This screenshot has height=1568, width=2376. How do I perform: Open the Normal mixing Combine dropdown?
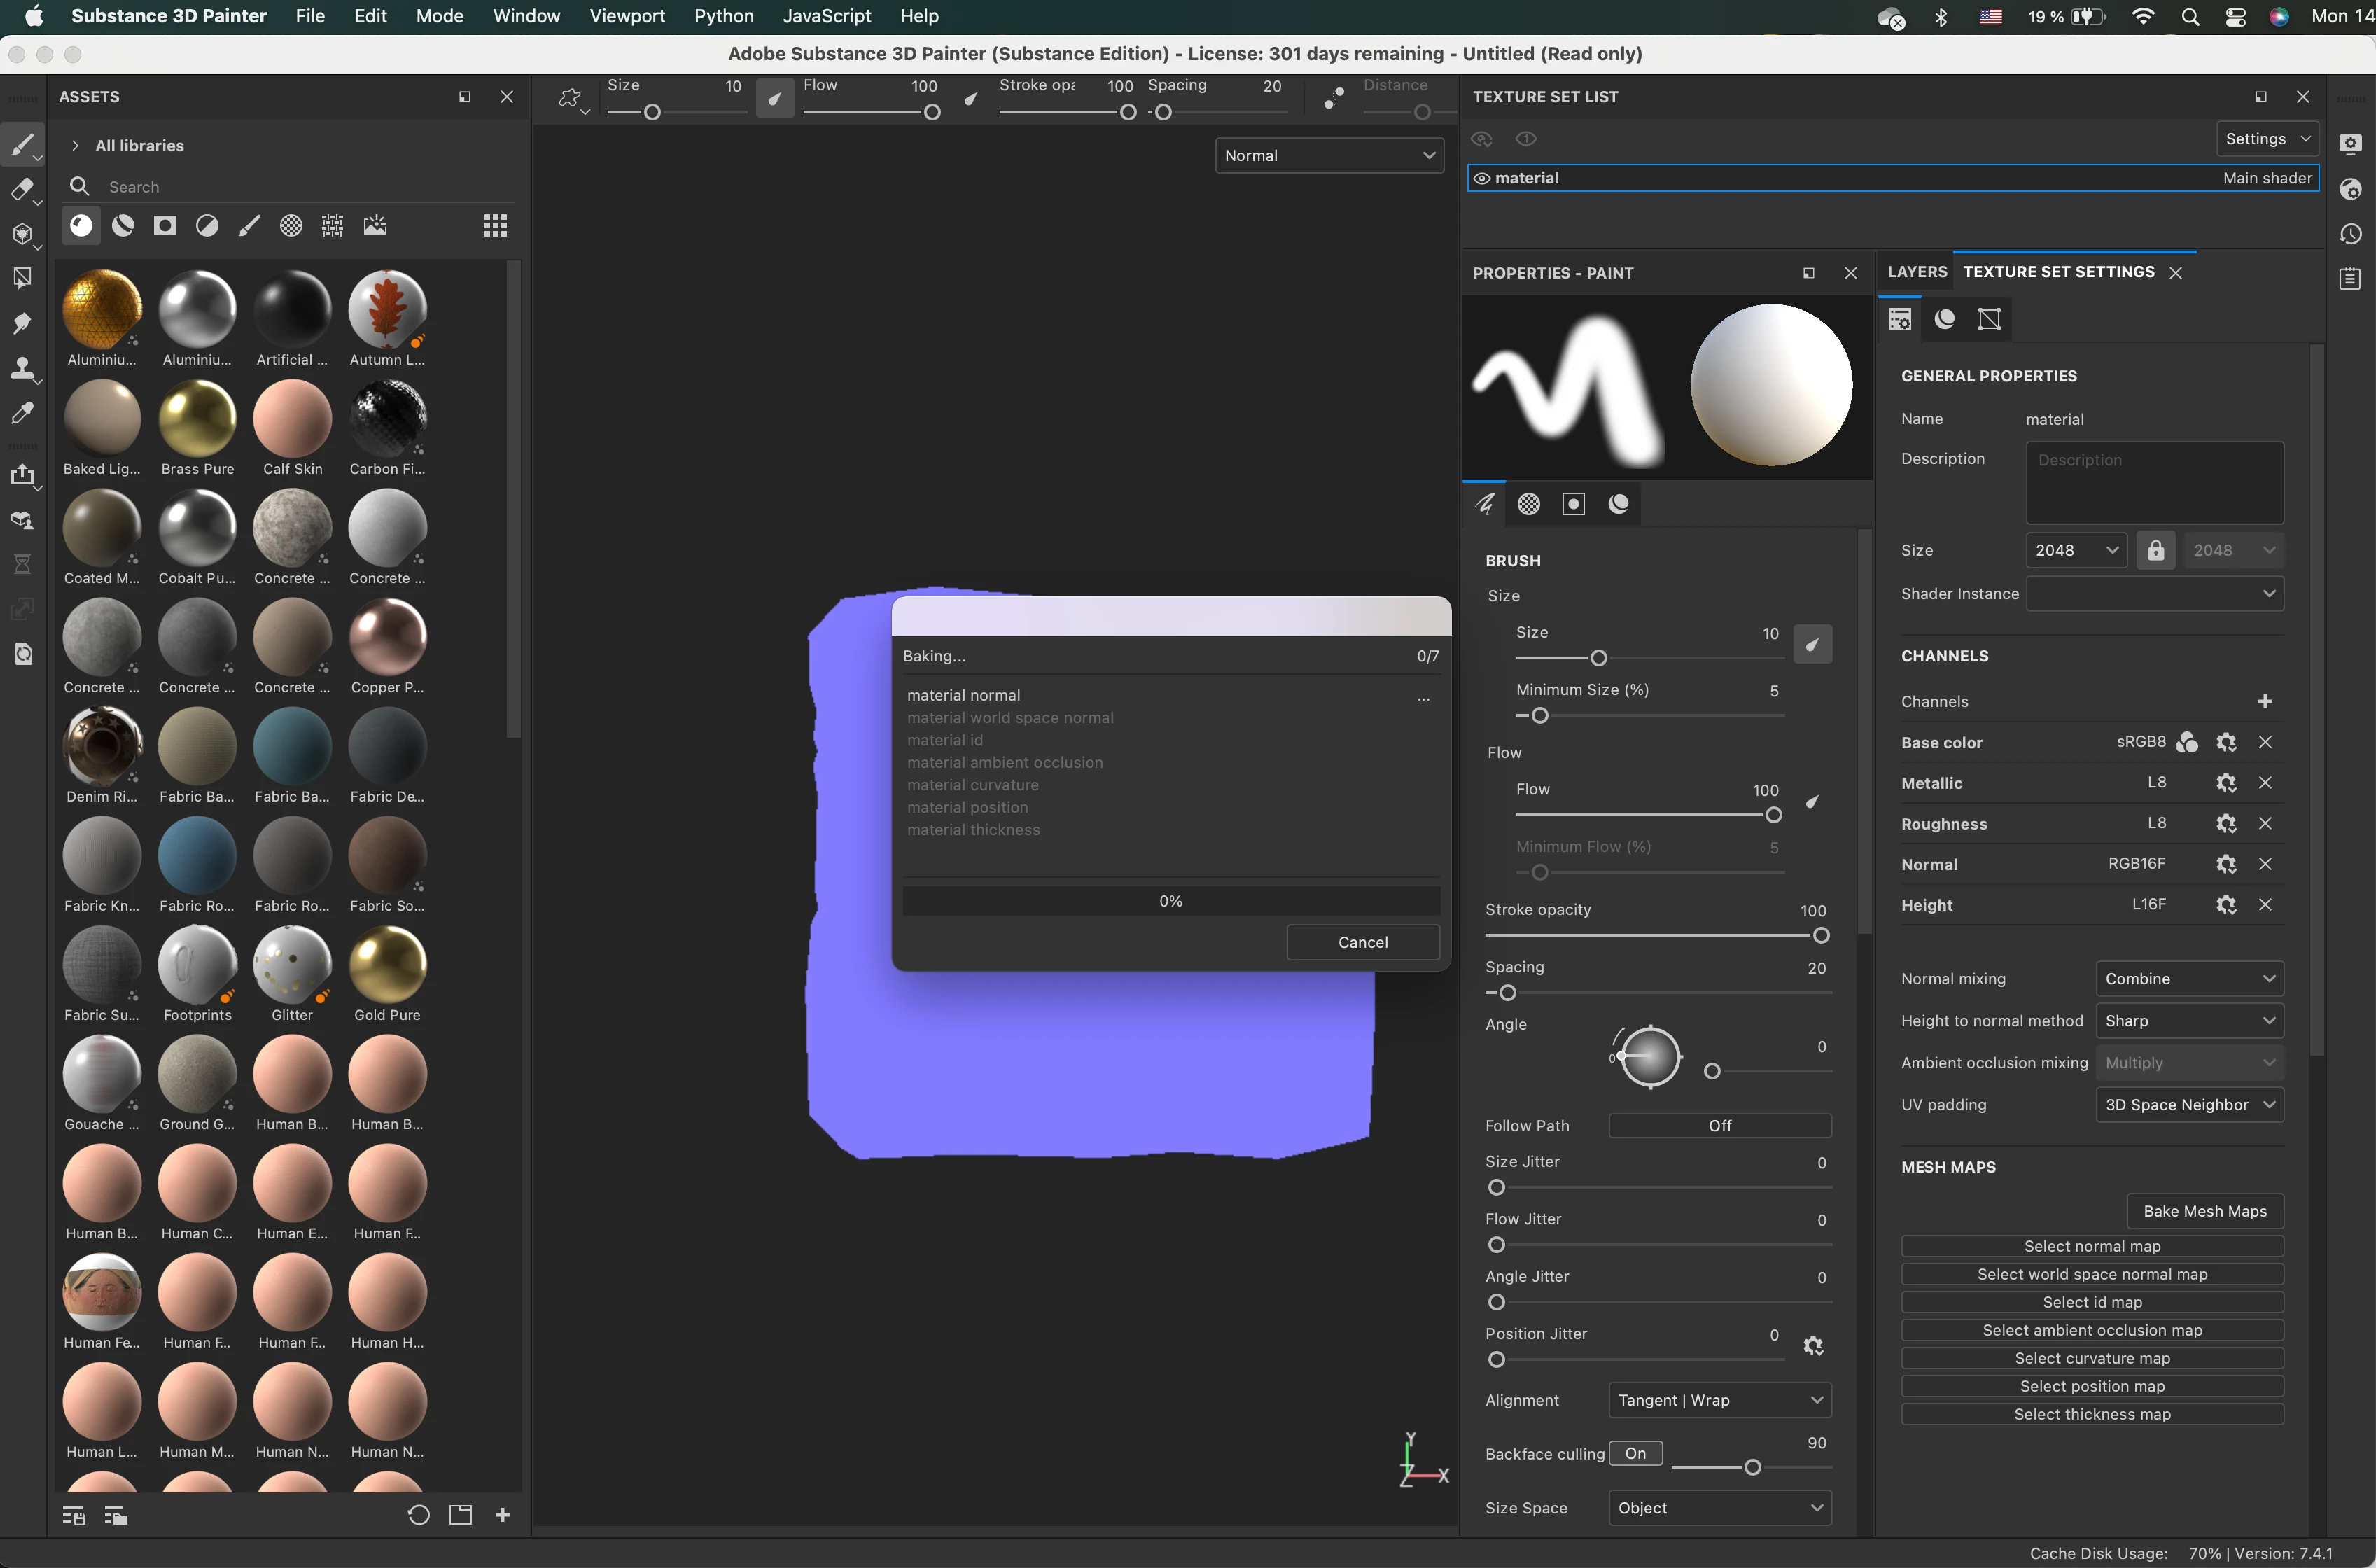pyautogui.click(x=2188, y=979)
